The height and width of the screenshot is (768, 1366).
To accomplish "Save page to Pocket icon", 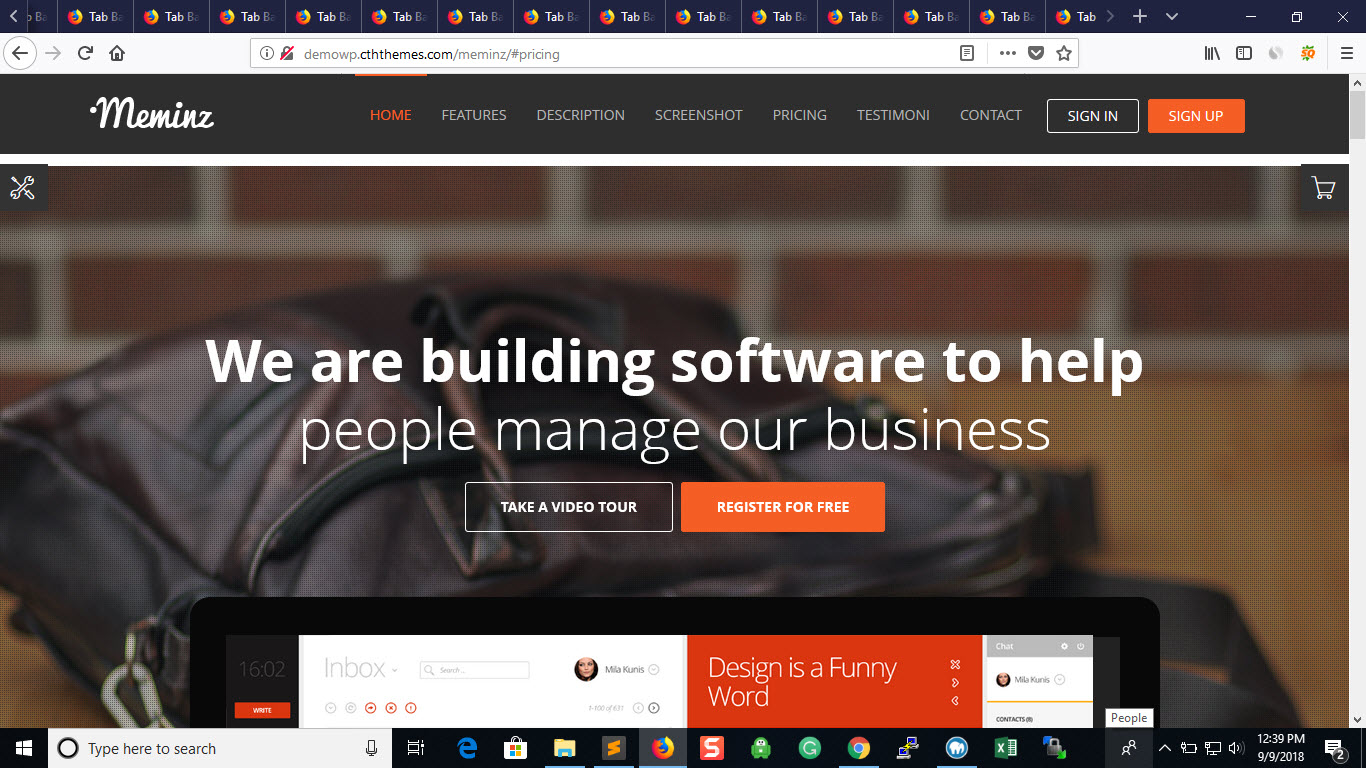I will pyautogui.click(x=1037, y=53).
